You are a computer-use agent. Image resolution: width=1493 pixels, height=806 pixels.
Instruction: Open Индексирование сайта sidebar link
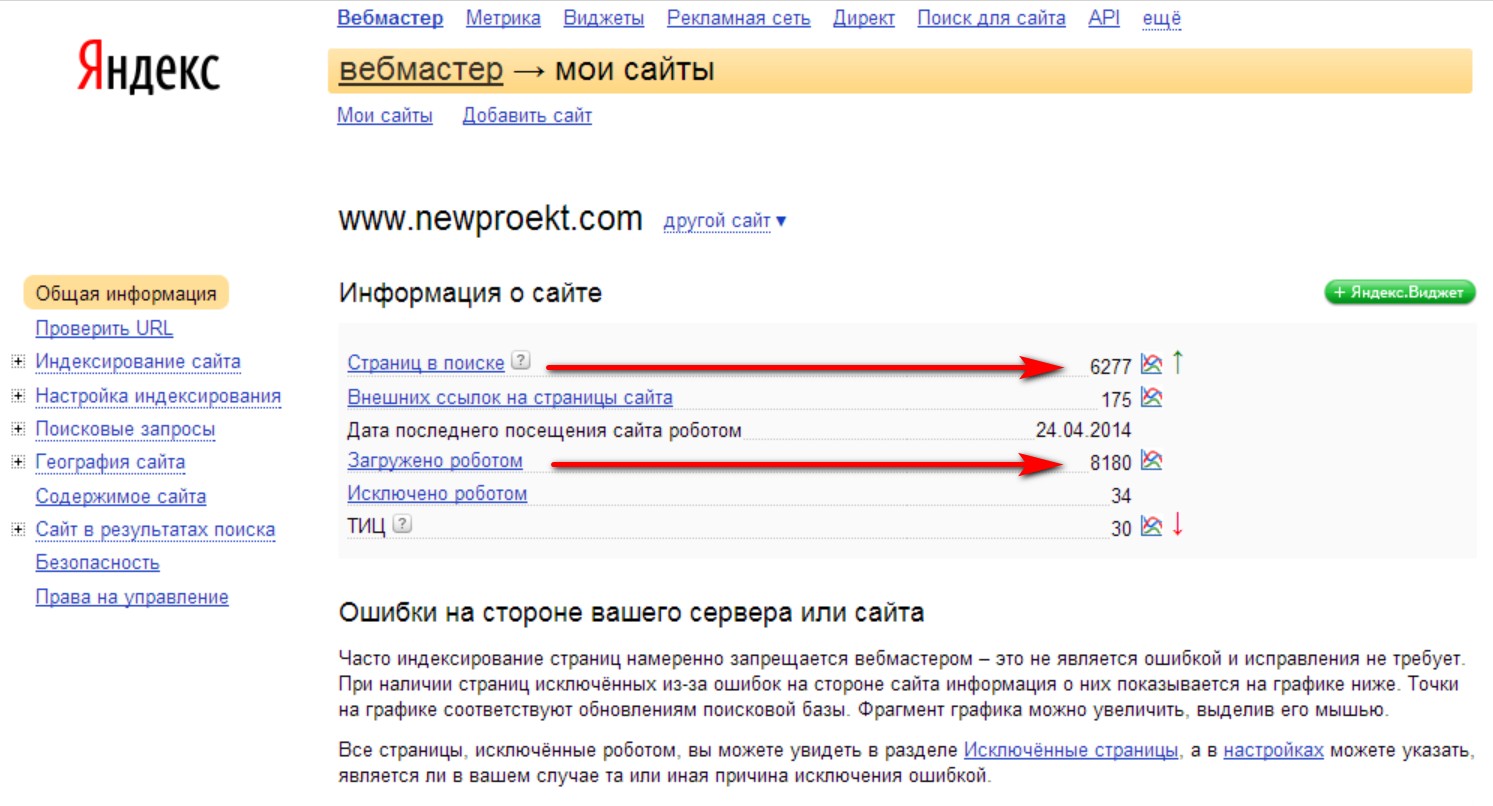(x=138, y=362)
